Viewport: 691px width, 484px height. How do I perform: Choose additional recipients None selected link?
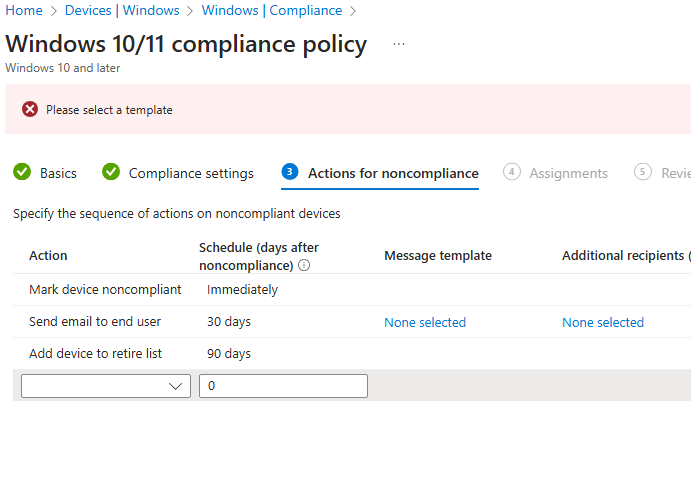point(603,322)
